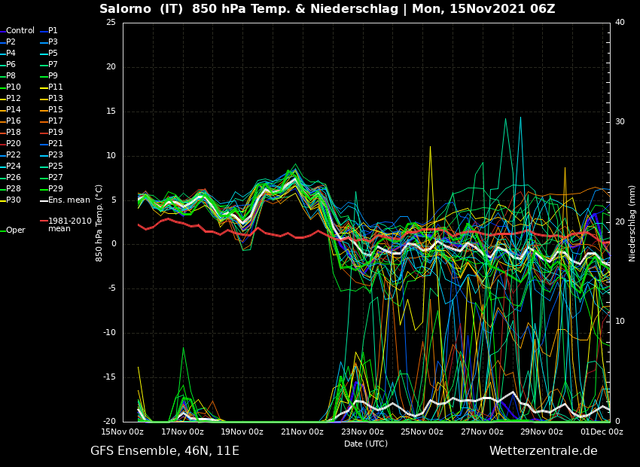
Task: Click the 15 temperature tick label
Action: click(111, 111)
